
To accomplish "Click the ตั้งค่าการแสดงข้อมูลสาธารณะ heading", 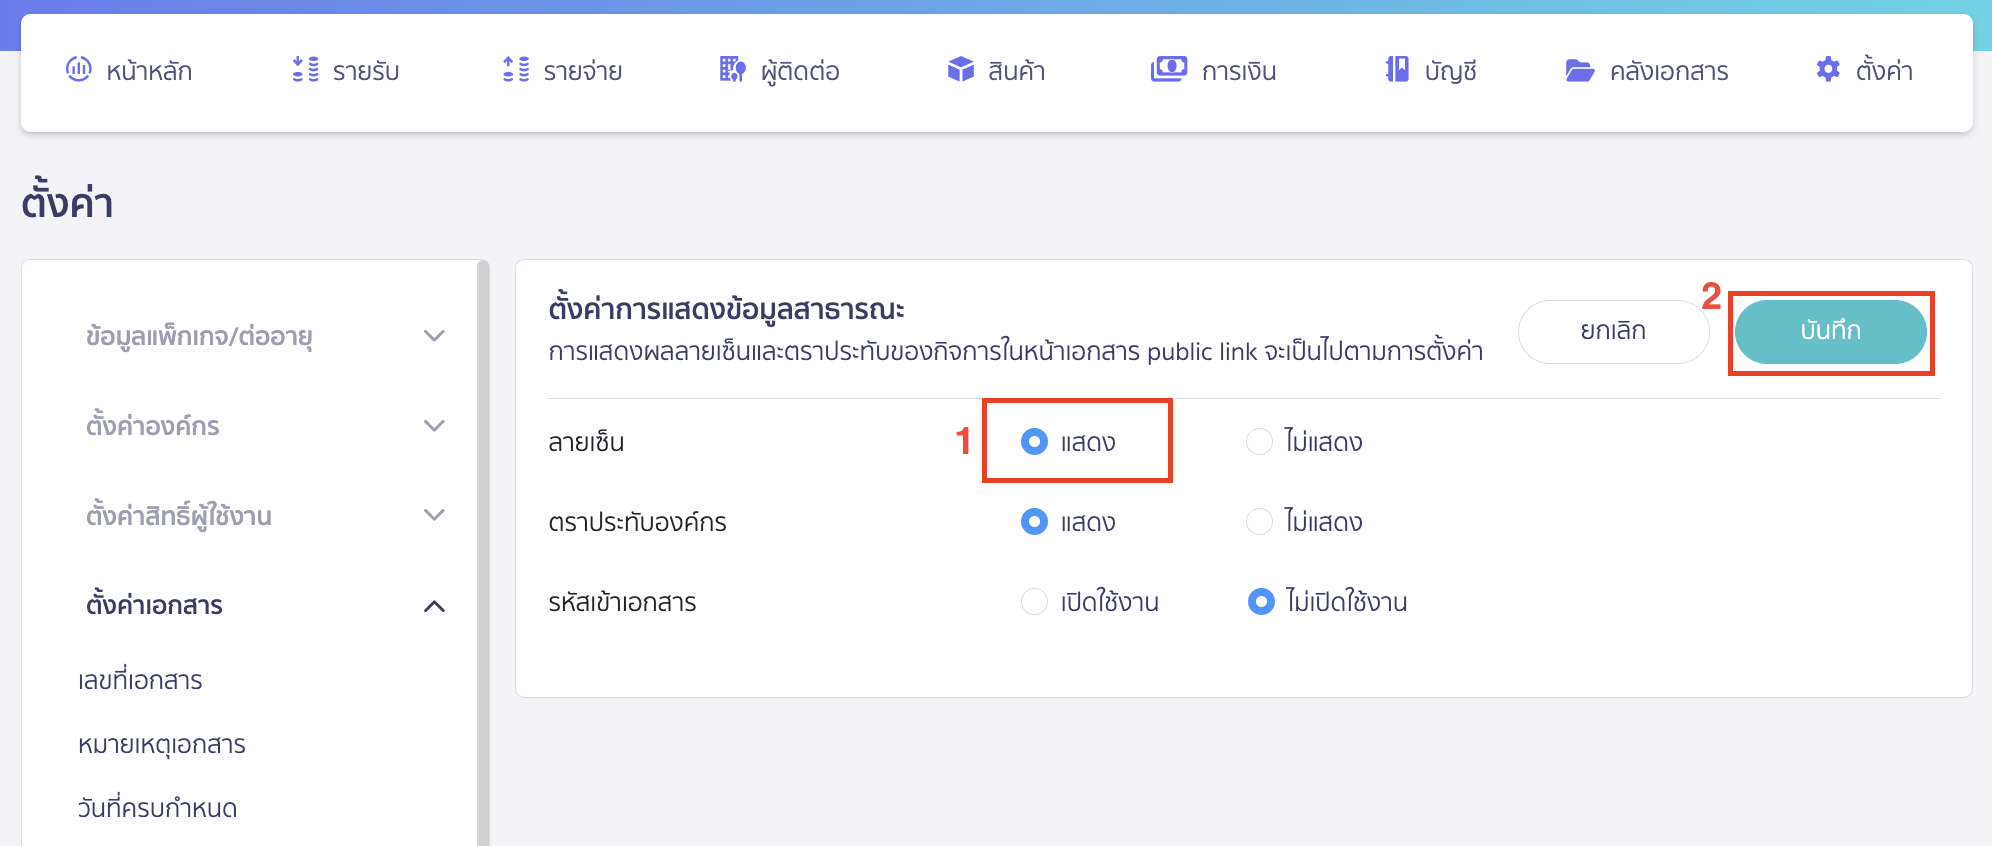I will (726, 307).
